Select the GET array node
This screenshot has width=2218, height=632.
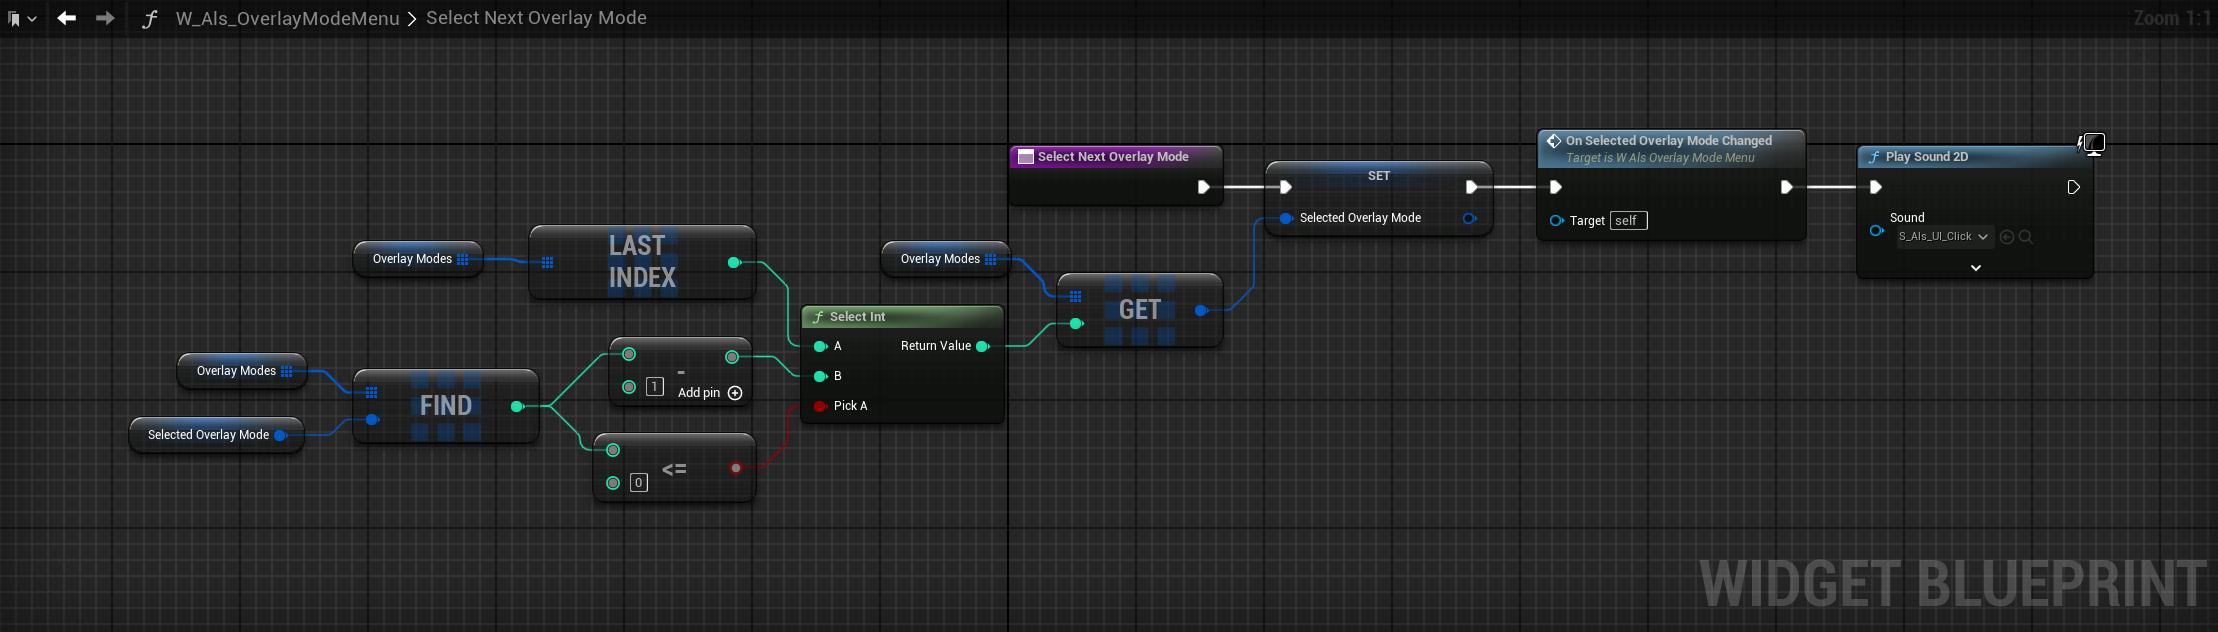tap(1140, 310)
